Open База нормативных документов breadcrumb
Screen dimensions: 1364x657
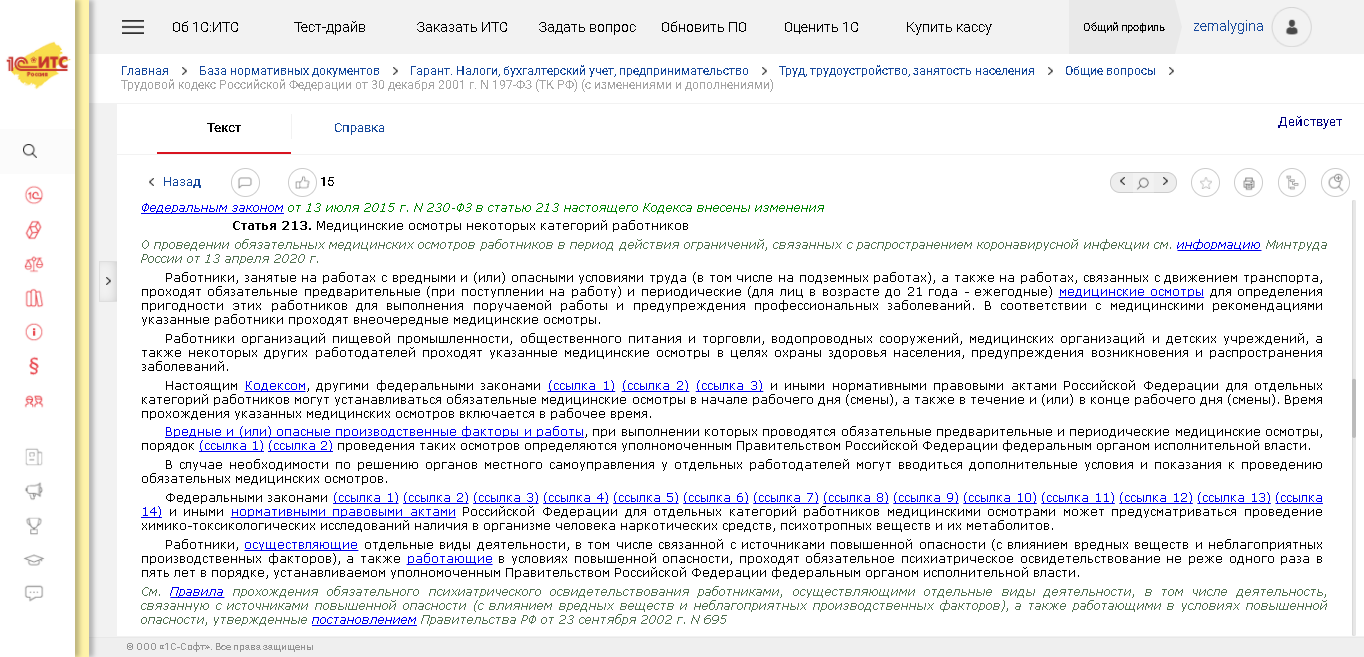click(x=289, y=71)
